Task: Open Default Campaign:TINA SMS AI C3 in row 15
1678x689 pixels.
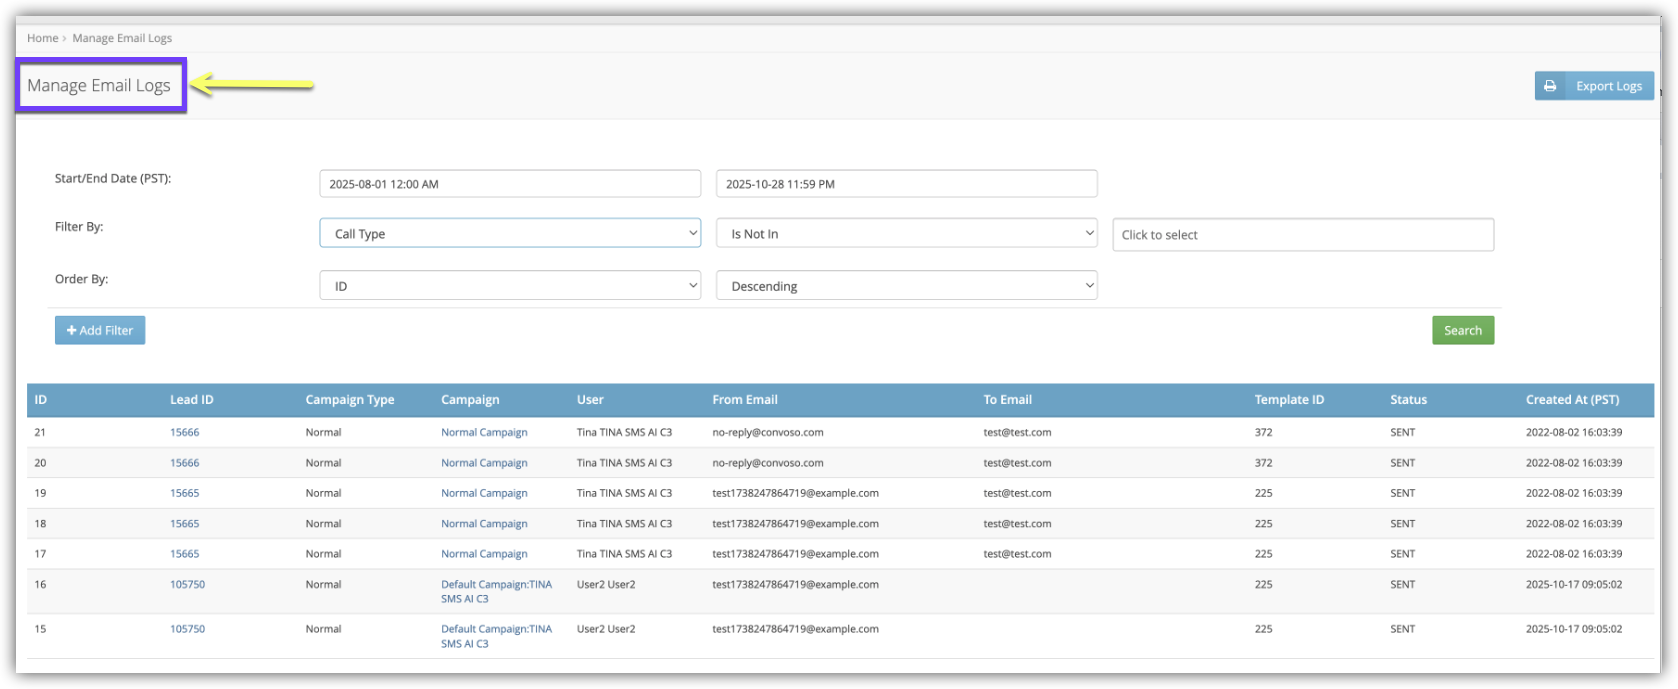Action: click(x=496, y=636)
